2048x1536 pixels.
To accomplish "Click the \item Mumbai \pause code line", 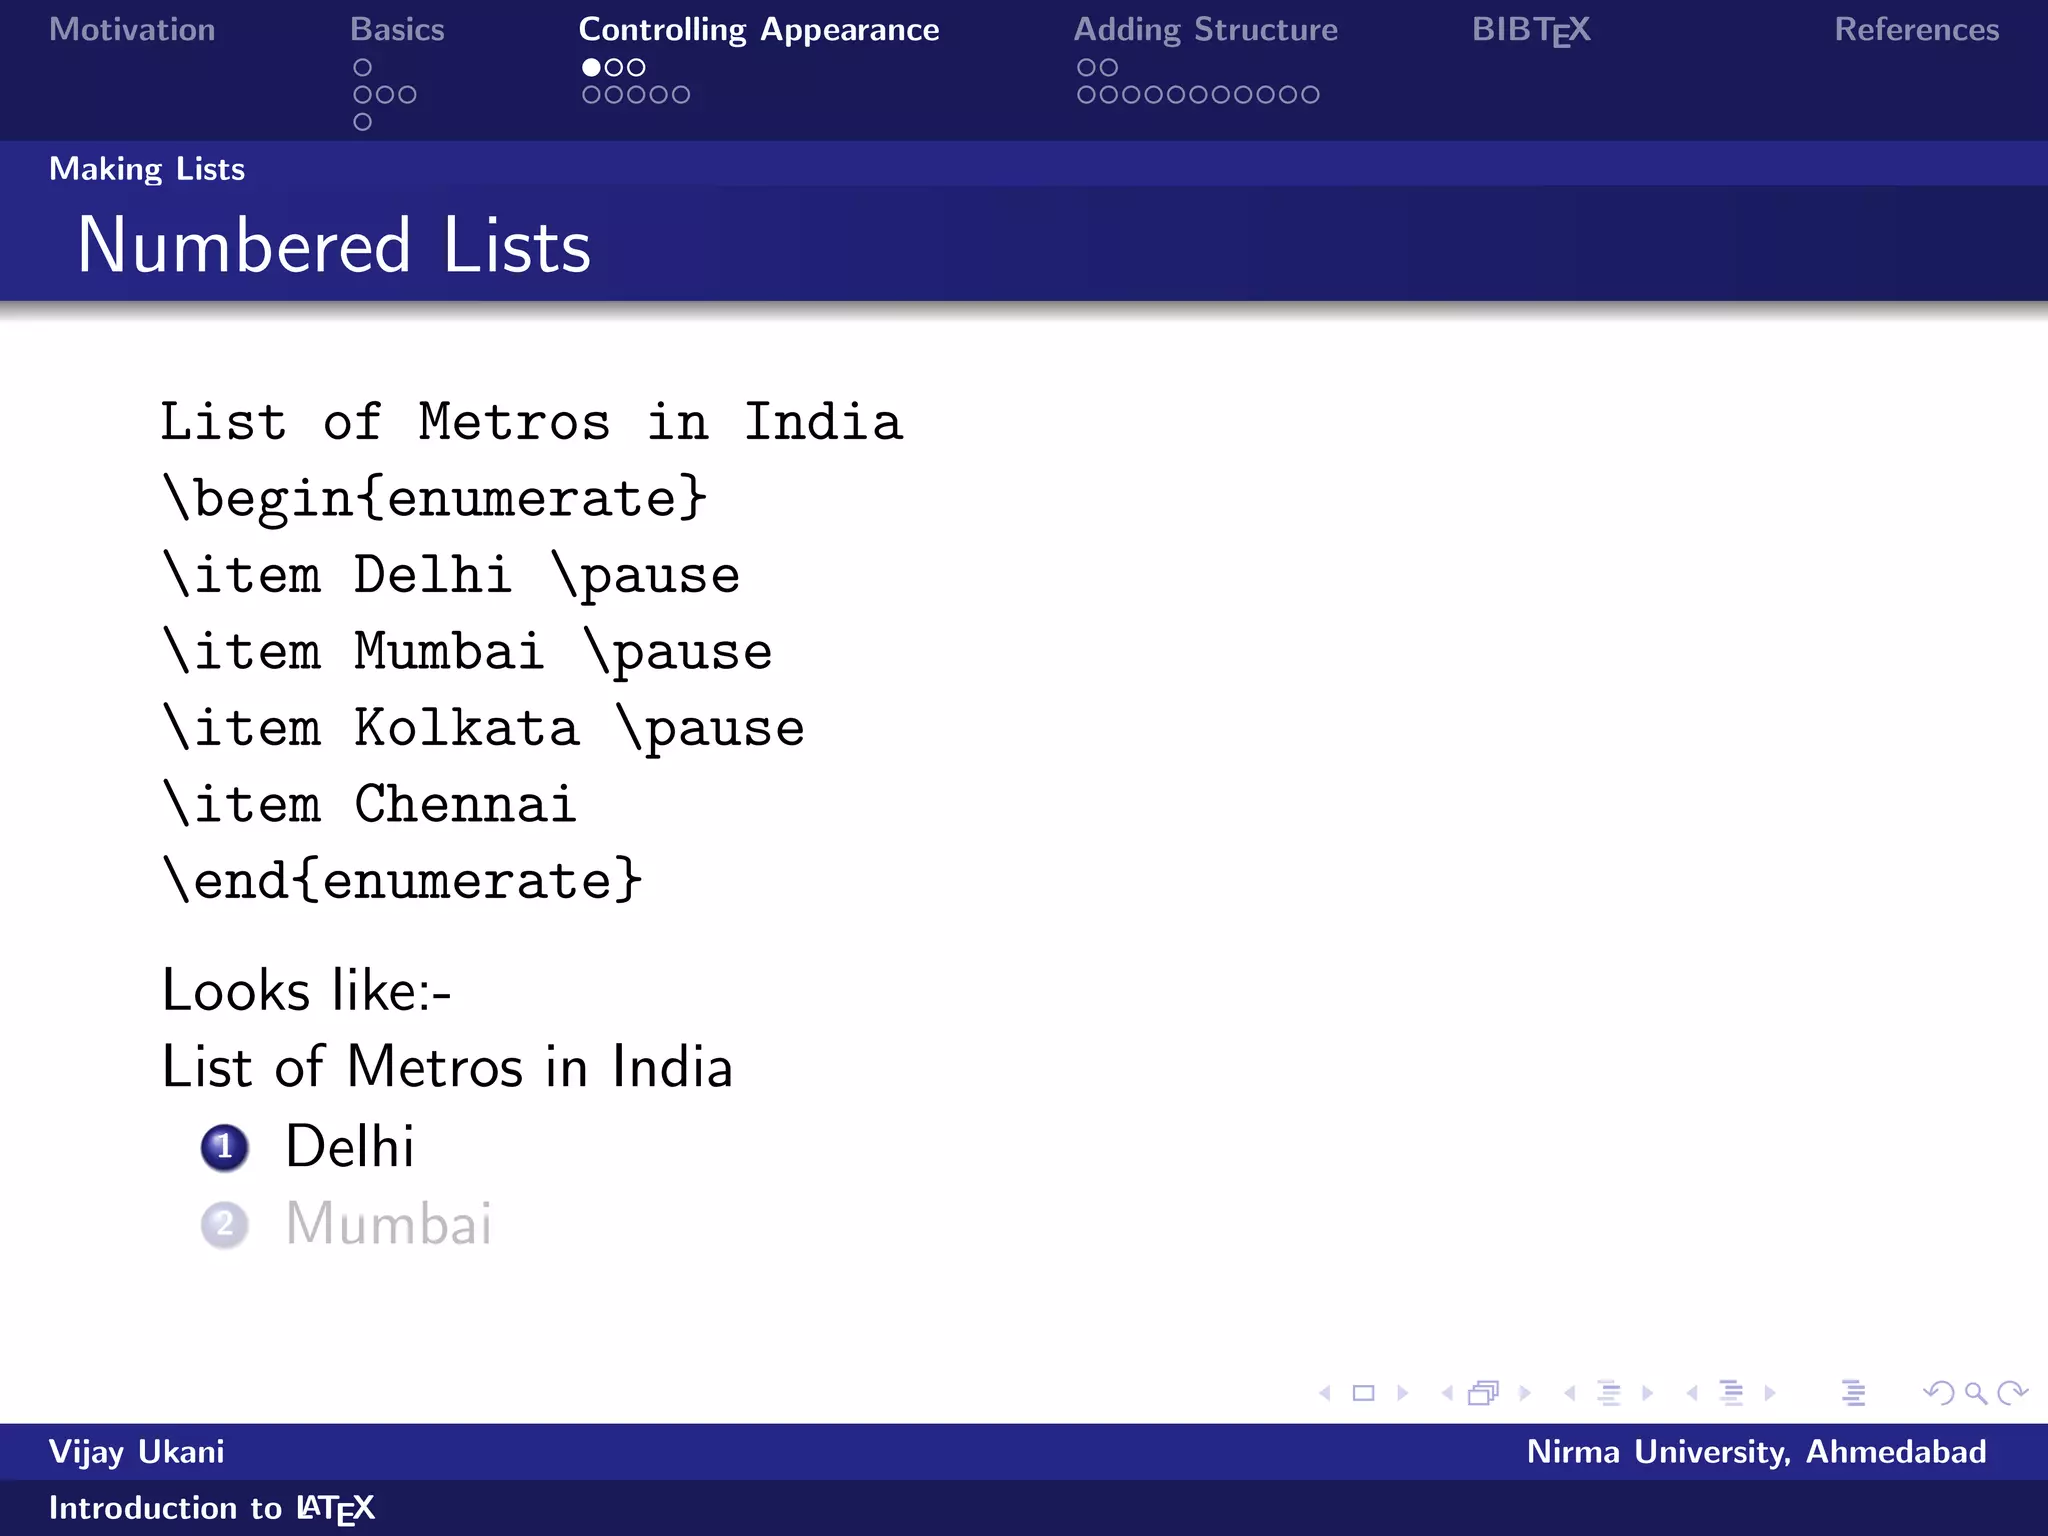I will (x=467, y=651).
